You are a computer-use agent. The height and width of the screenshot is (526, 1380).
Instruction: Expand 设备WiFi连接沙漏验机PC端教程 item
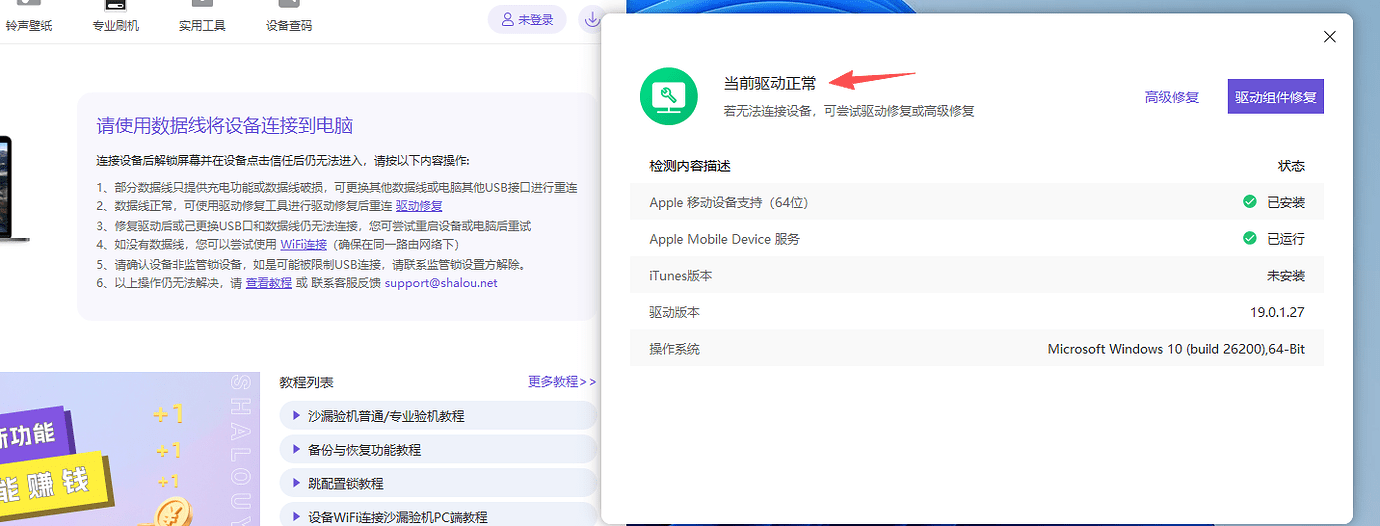439,516
